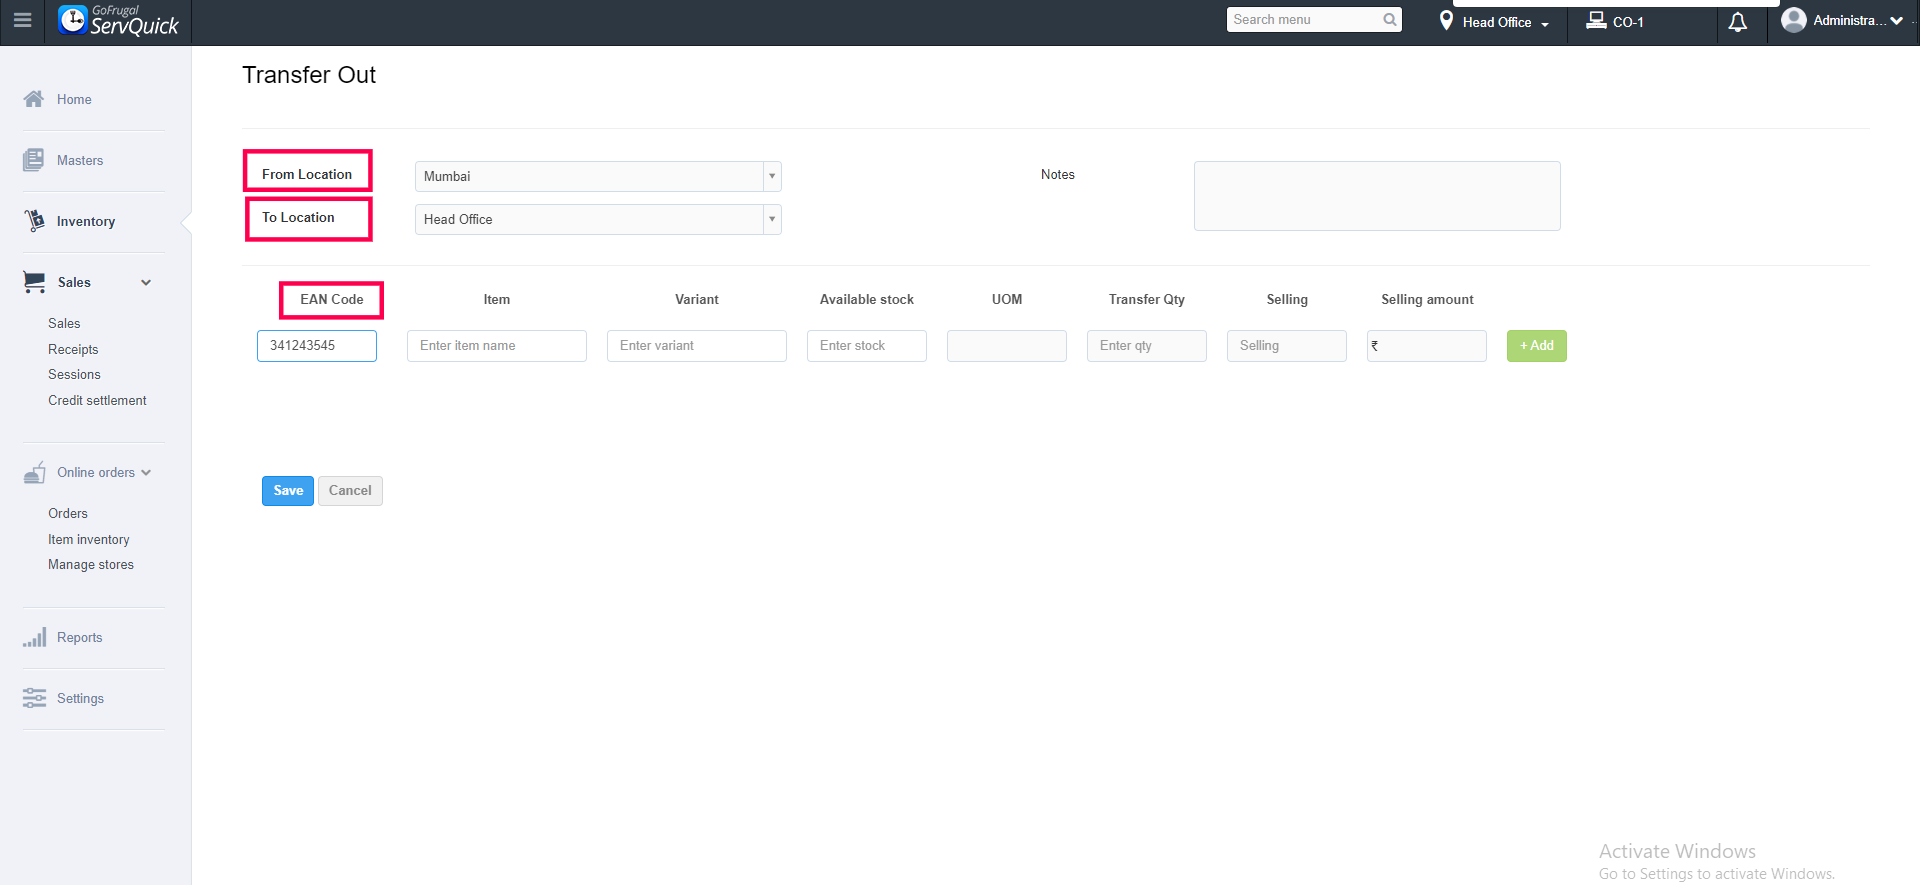Click the Online orders icon
The width and height of the screenshot is (1920, 885).
coord(34,472)
